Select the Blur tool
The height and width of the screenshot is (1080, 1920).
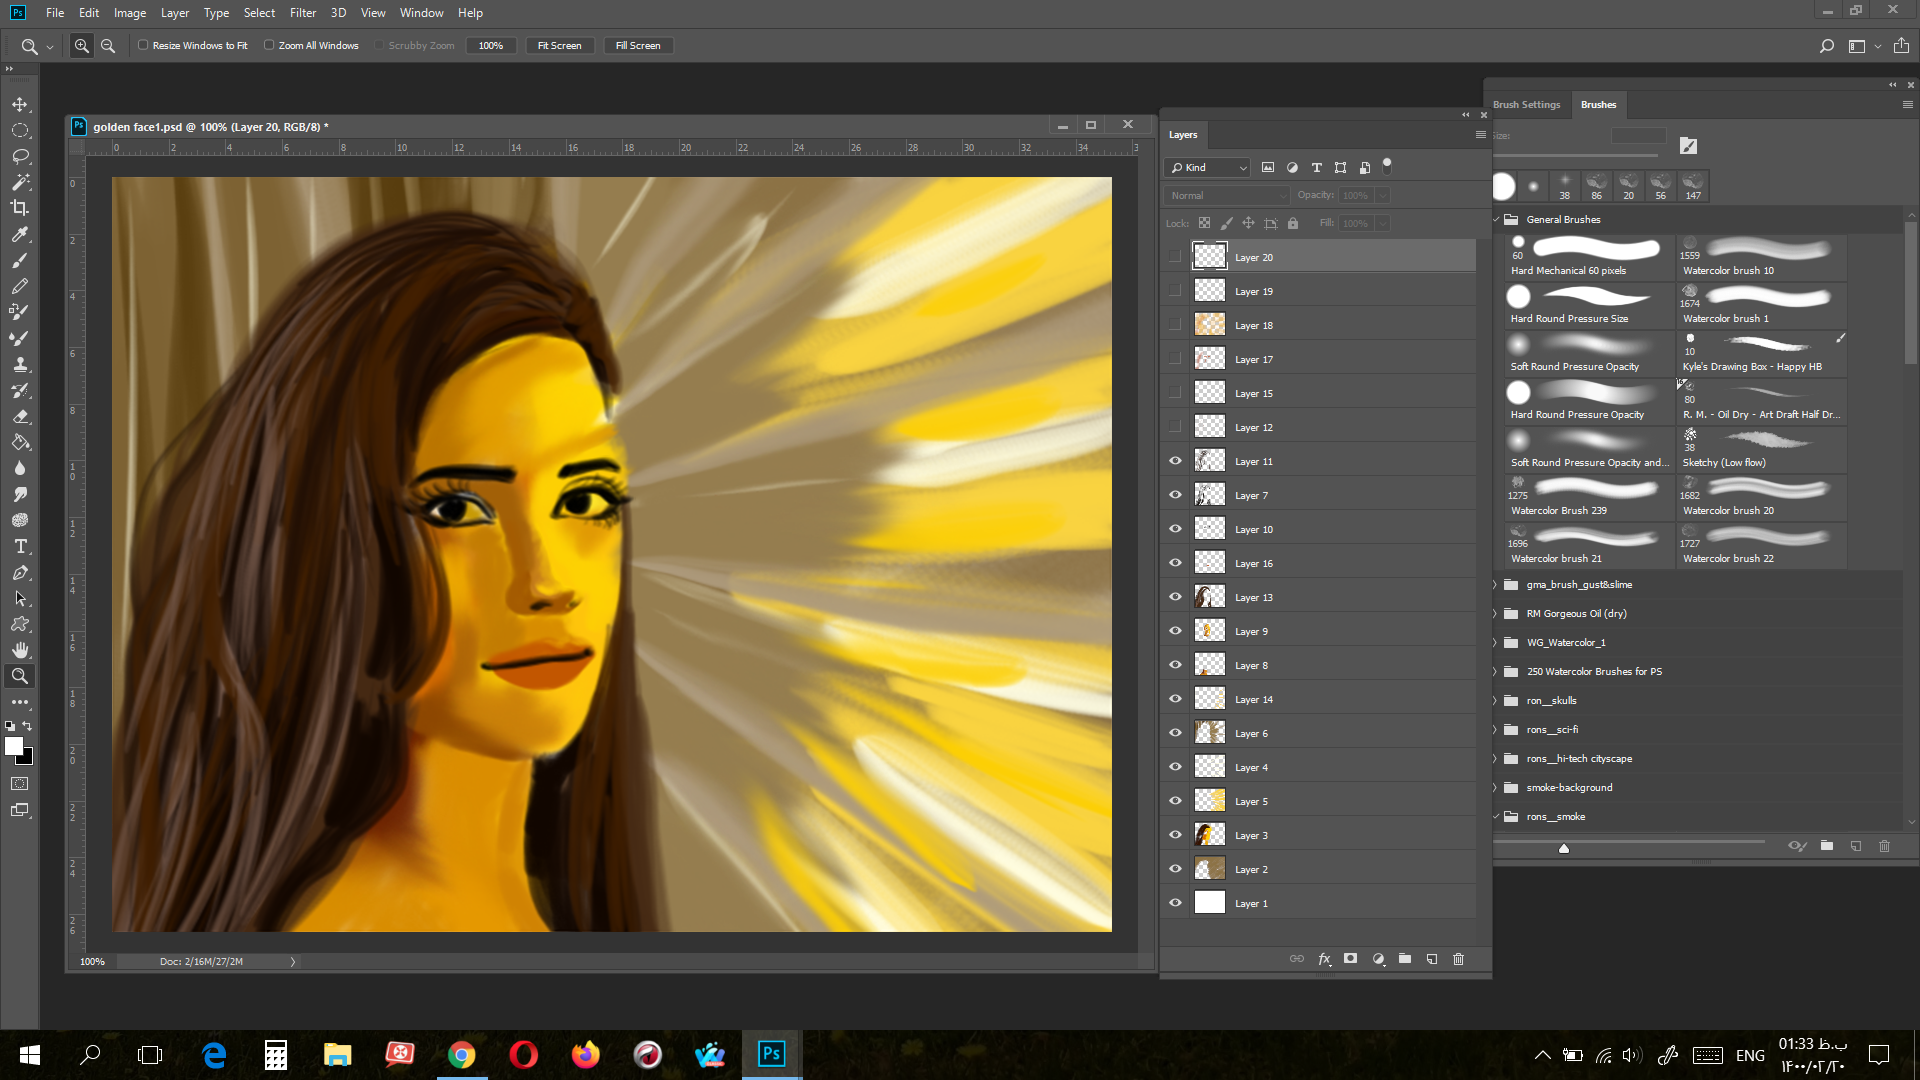20,468
